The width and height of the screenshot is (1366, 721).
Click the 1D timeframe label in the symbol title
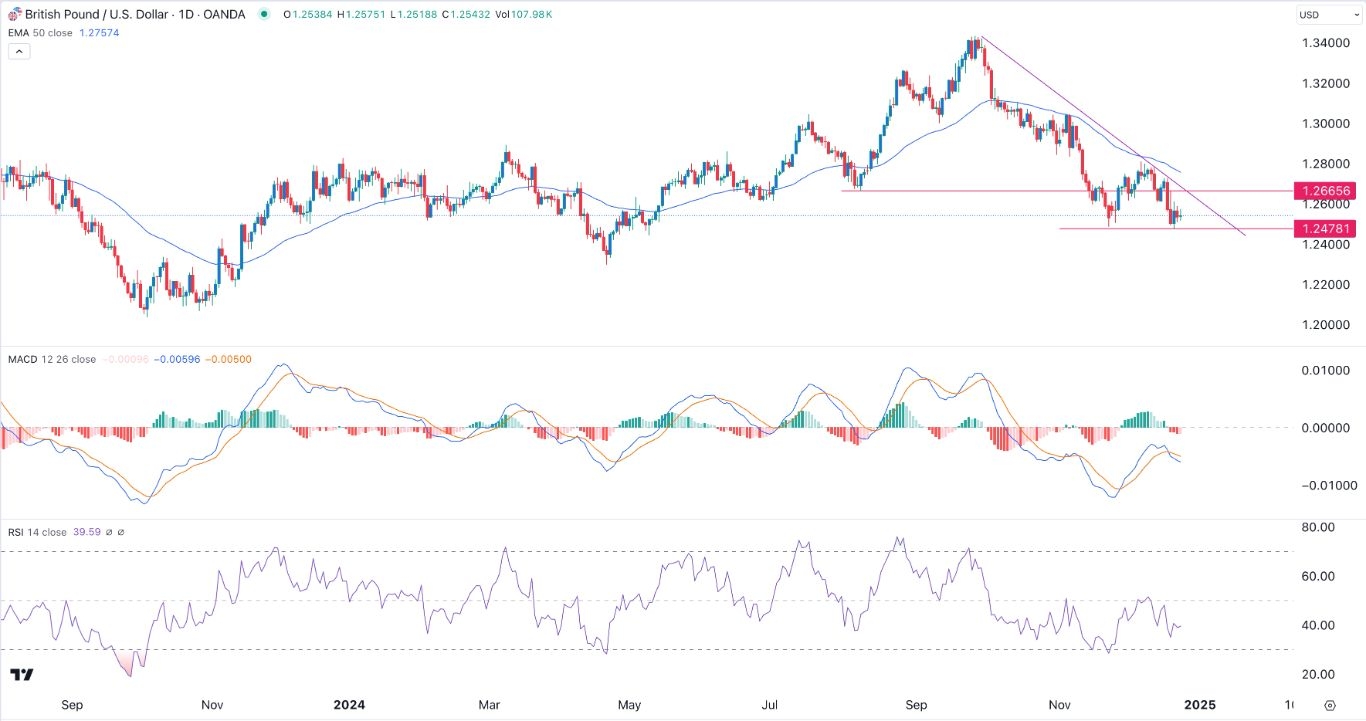click(185, 14)
